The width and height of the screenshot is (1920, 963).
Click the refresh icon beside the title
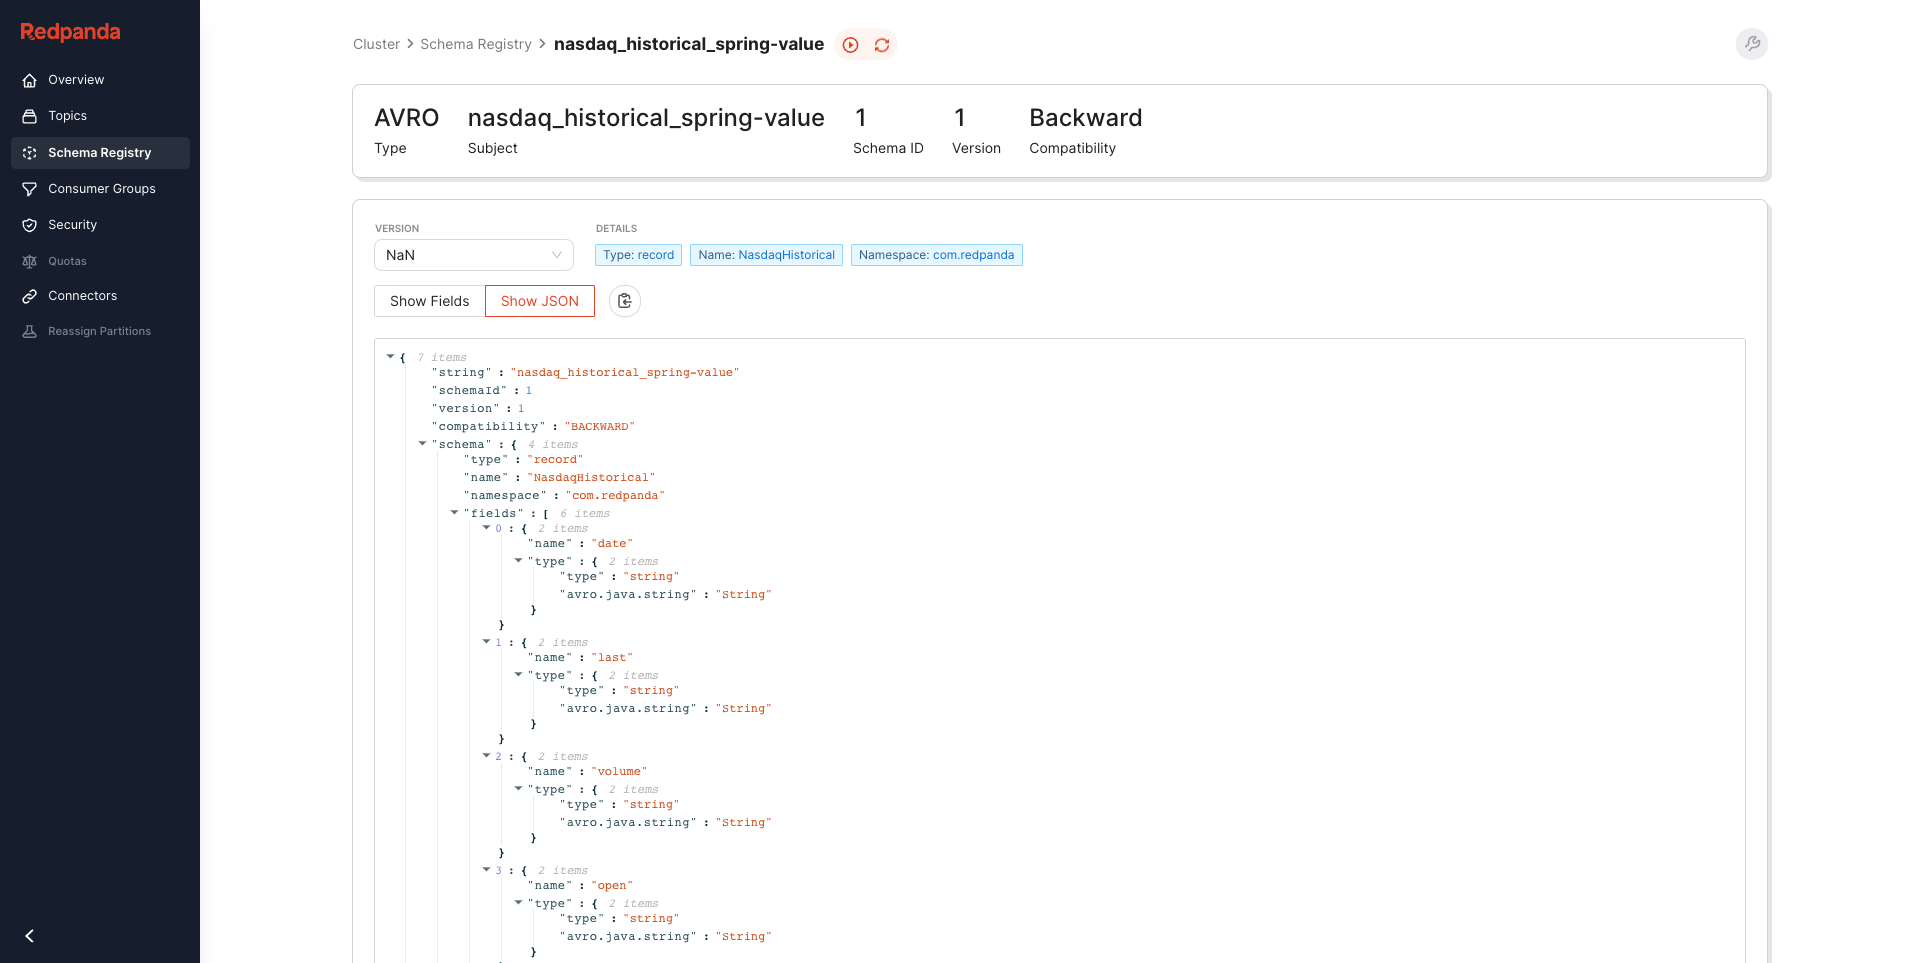tap(882, 45)
